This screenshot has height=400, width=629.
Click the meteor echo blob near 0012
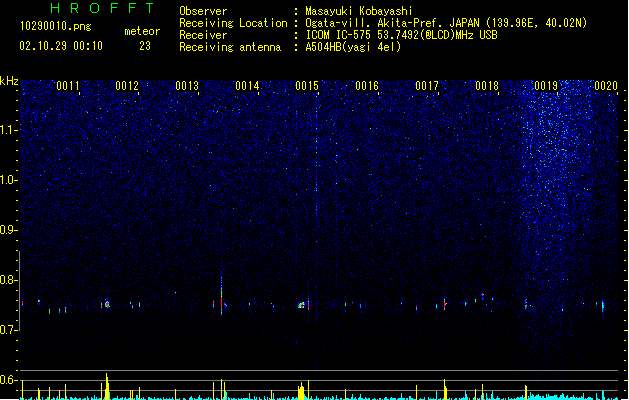tap(107, 304)
